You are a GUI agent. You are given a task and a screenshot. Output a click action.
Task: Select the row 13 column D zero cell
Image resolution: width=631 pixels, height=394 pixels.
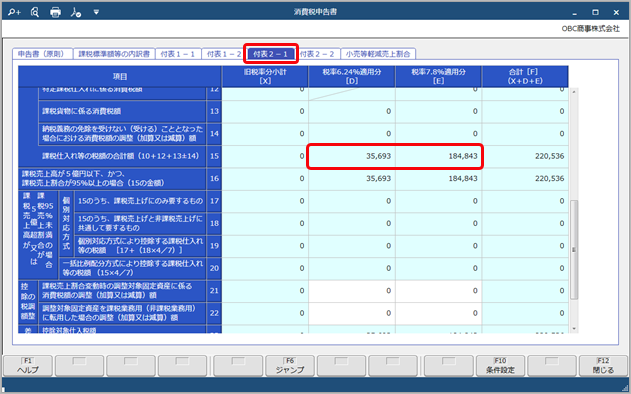(352, 111)
